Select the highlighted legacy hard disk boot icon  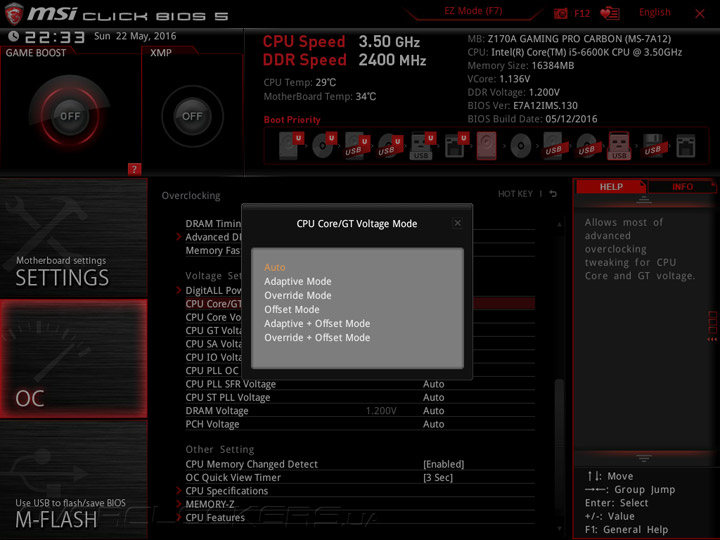[486, 146]
